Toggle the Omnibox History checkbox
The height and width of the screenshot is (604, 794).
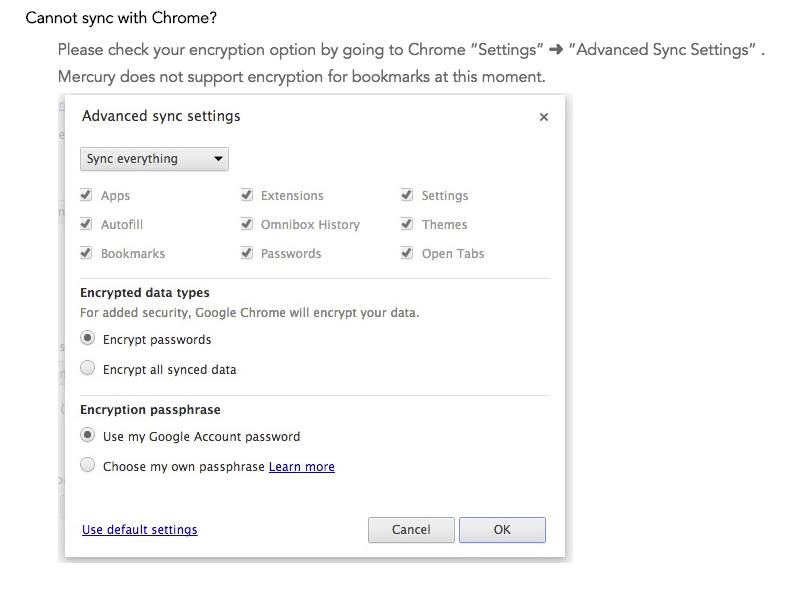coord(247,224)
